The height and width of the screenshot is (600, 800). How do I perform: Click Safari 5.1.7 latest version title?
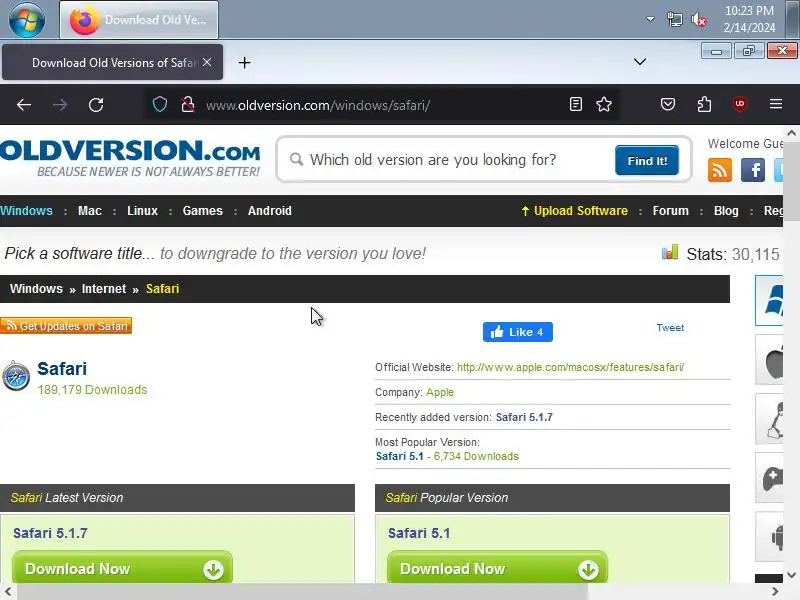point(50,533)
